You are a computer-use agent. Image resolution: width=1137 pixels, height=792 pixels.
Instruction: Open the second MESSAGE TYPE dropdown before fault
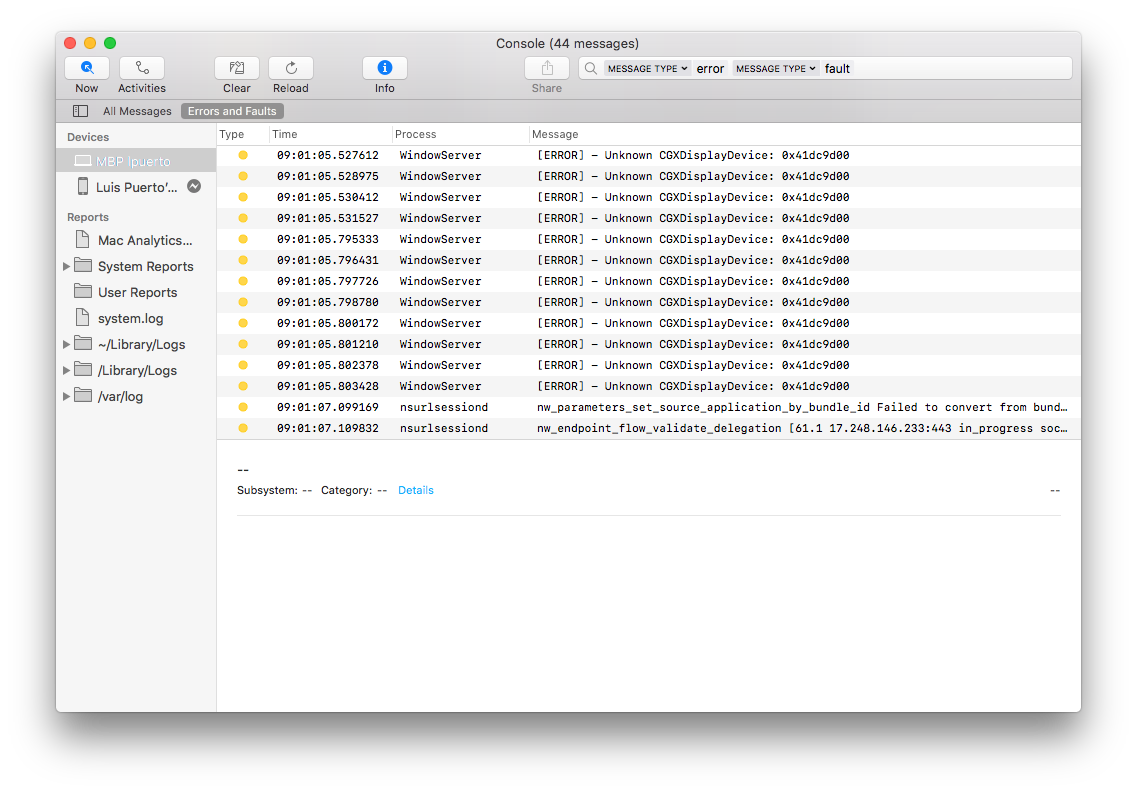pos(776,68)
